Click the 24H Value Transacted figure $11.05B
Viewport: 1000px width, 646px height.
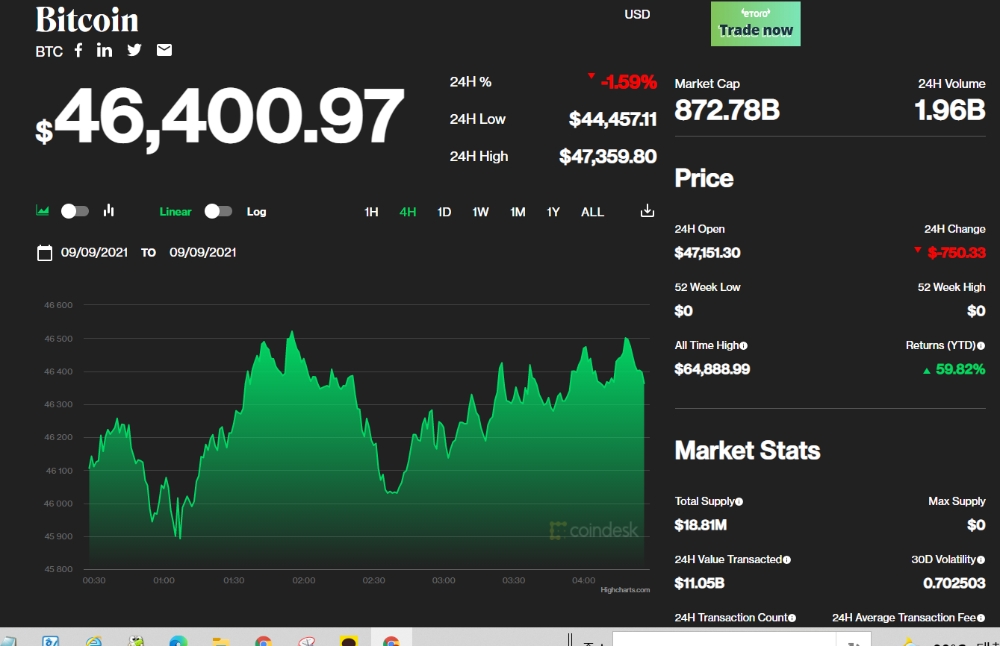click(700, 583)
